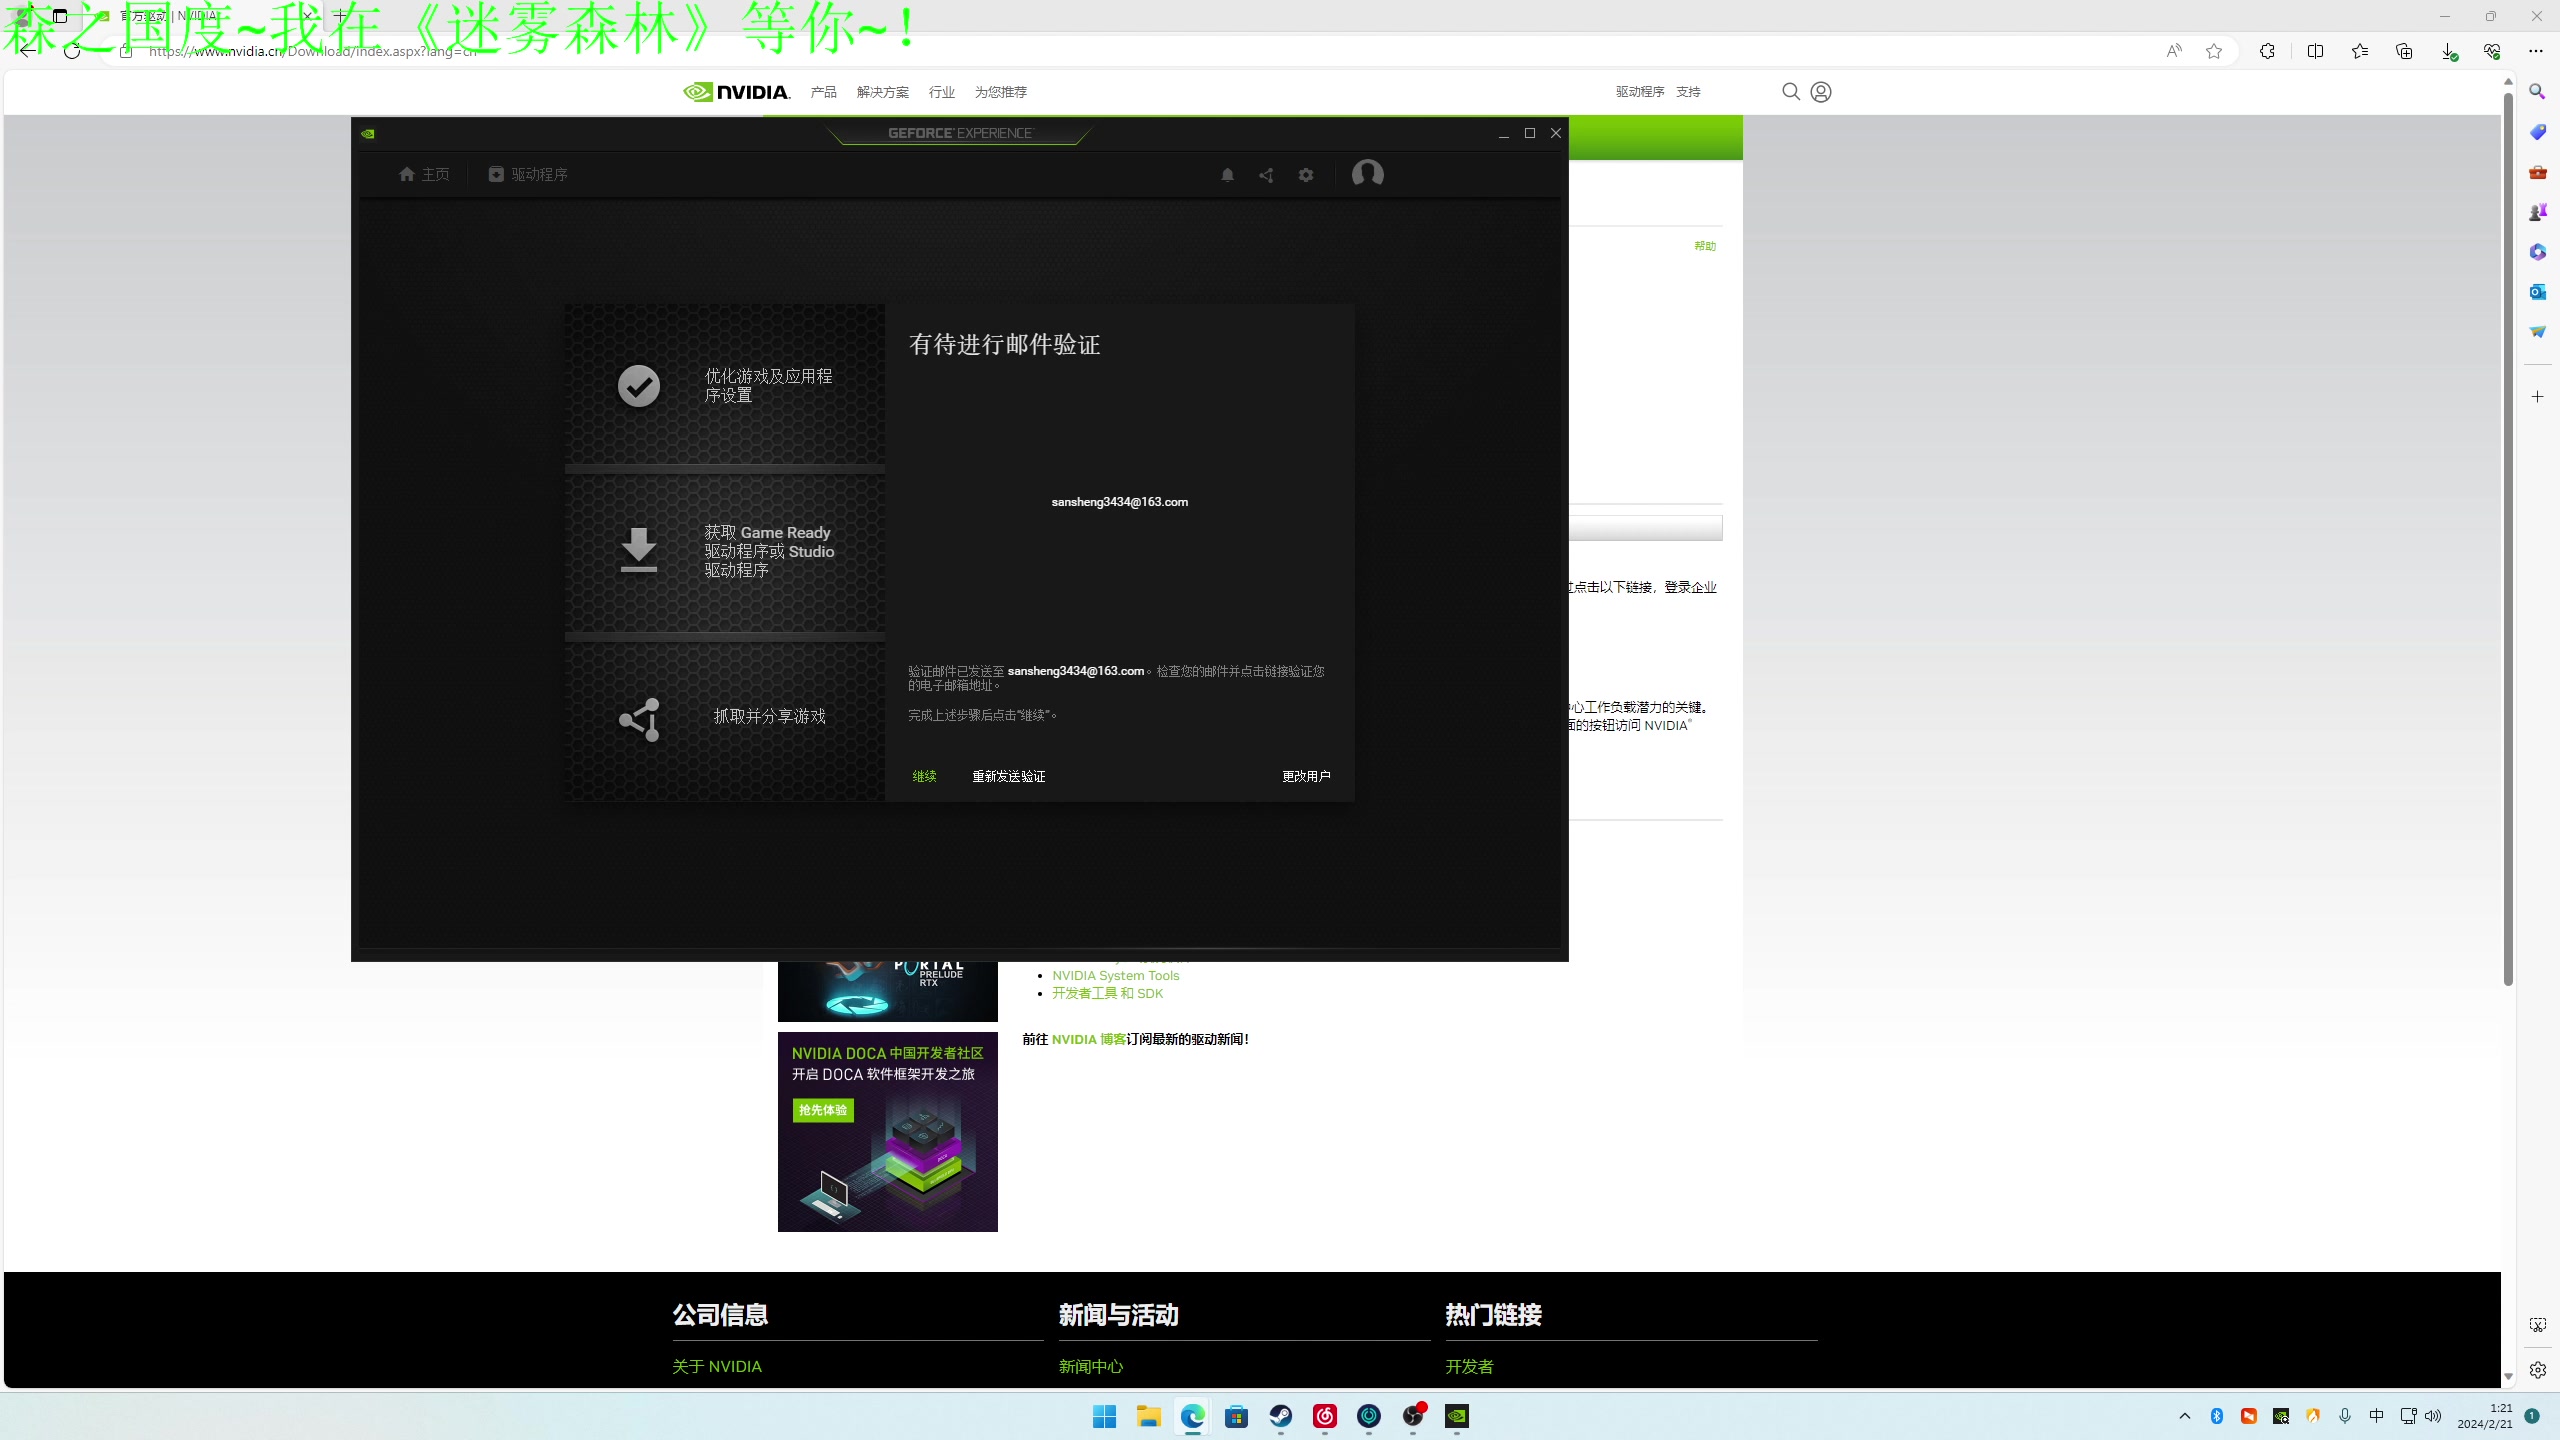
Task: Open Steam from taskbar
Action: point(1280,1416)
